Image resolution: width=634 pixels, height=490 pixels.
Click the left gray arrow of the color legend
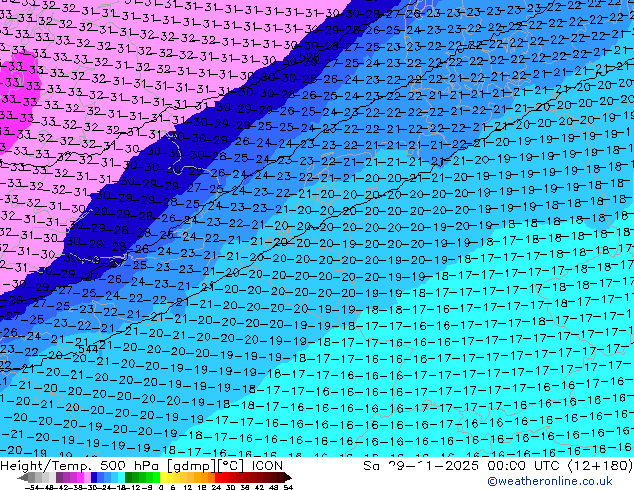23,478
